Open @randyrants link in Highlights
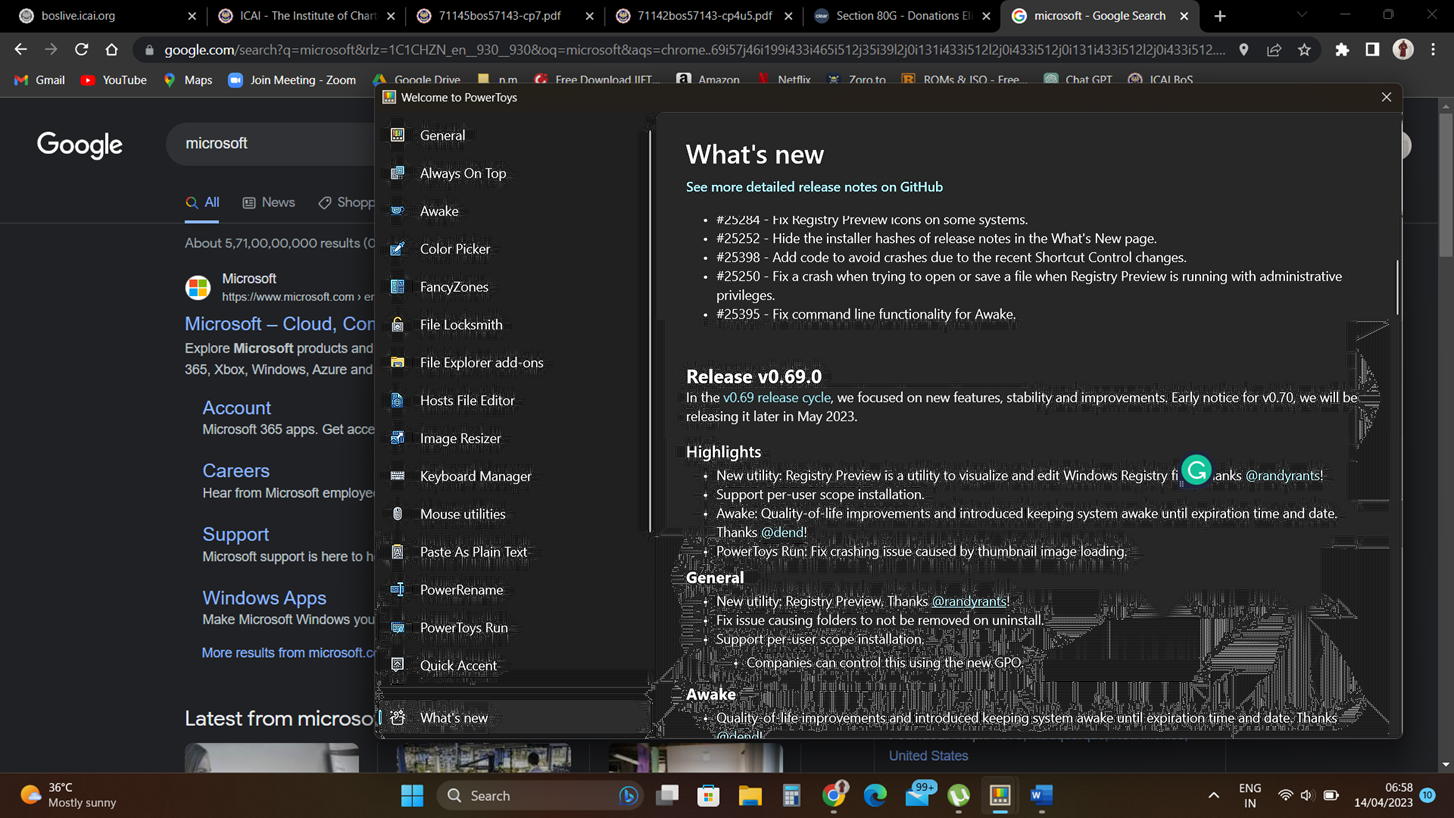The image size is (1454, 818). (x=1282, y=476)
